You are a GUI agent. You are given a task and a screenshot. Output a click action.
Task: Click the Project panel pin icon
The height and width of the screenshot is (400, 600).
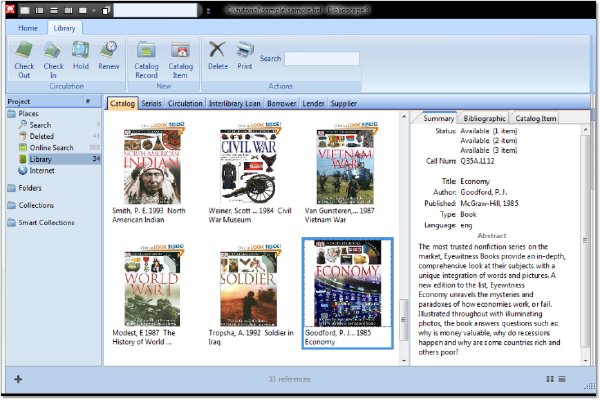88,101
